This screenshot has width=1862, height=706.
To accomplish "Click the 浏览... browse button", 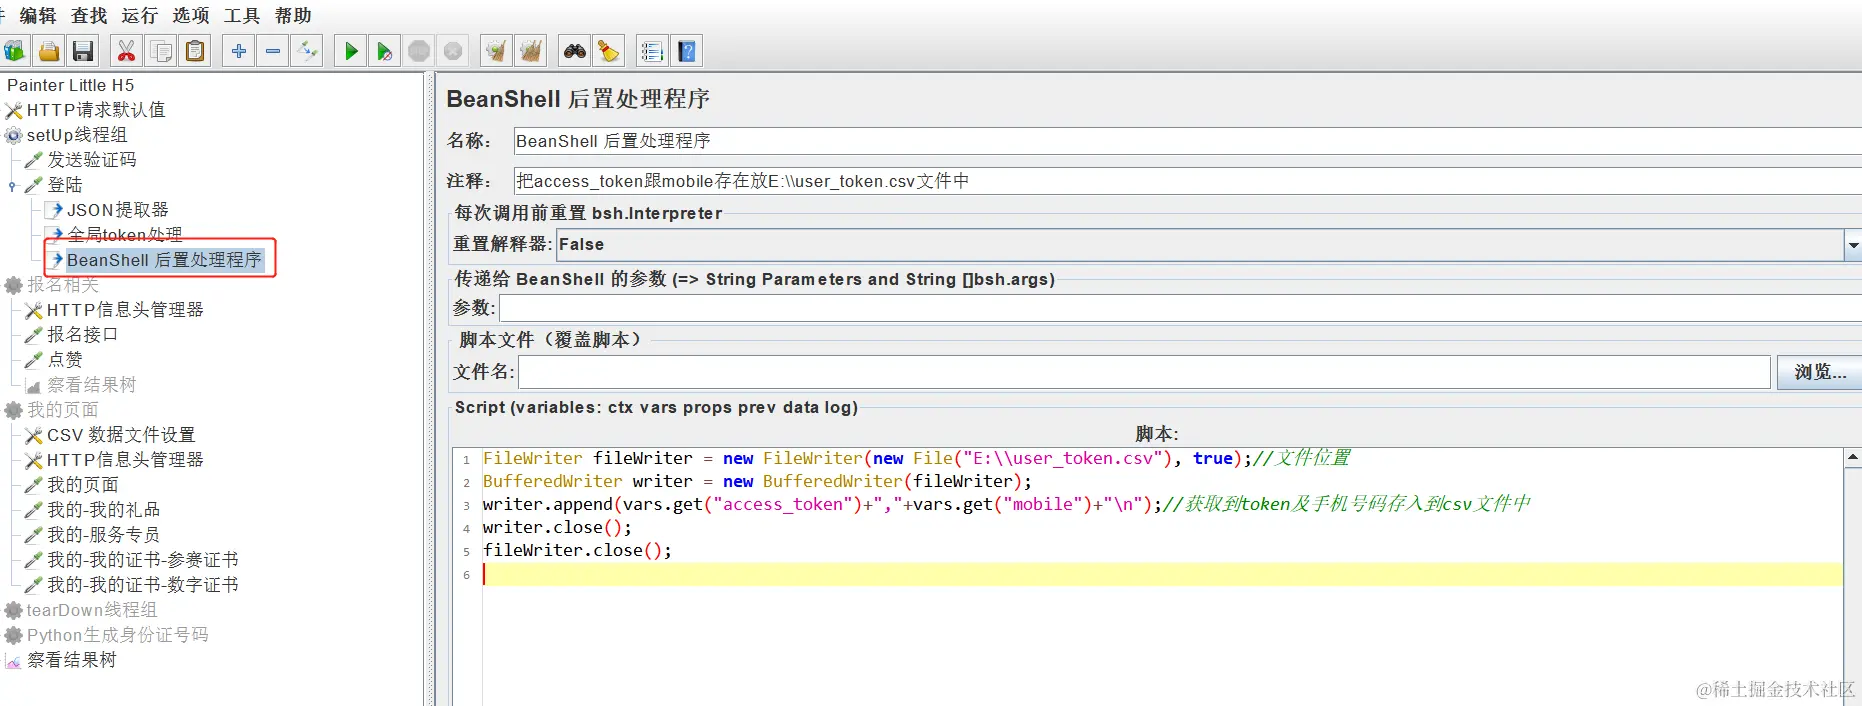I will pos(1819,372).
